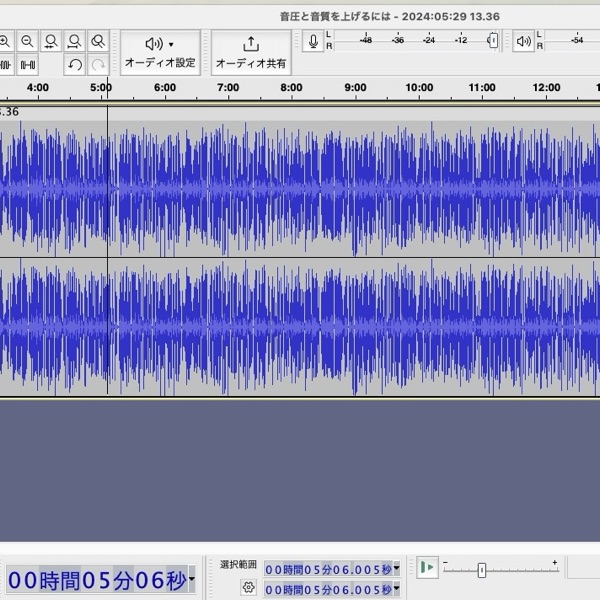
Task: Open selection toolbar gear settings
Action: [248, 588]
